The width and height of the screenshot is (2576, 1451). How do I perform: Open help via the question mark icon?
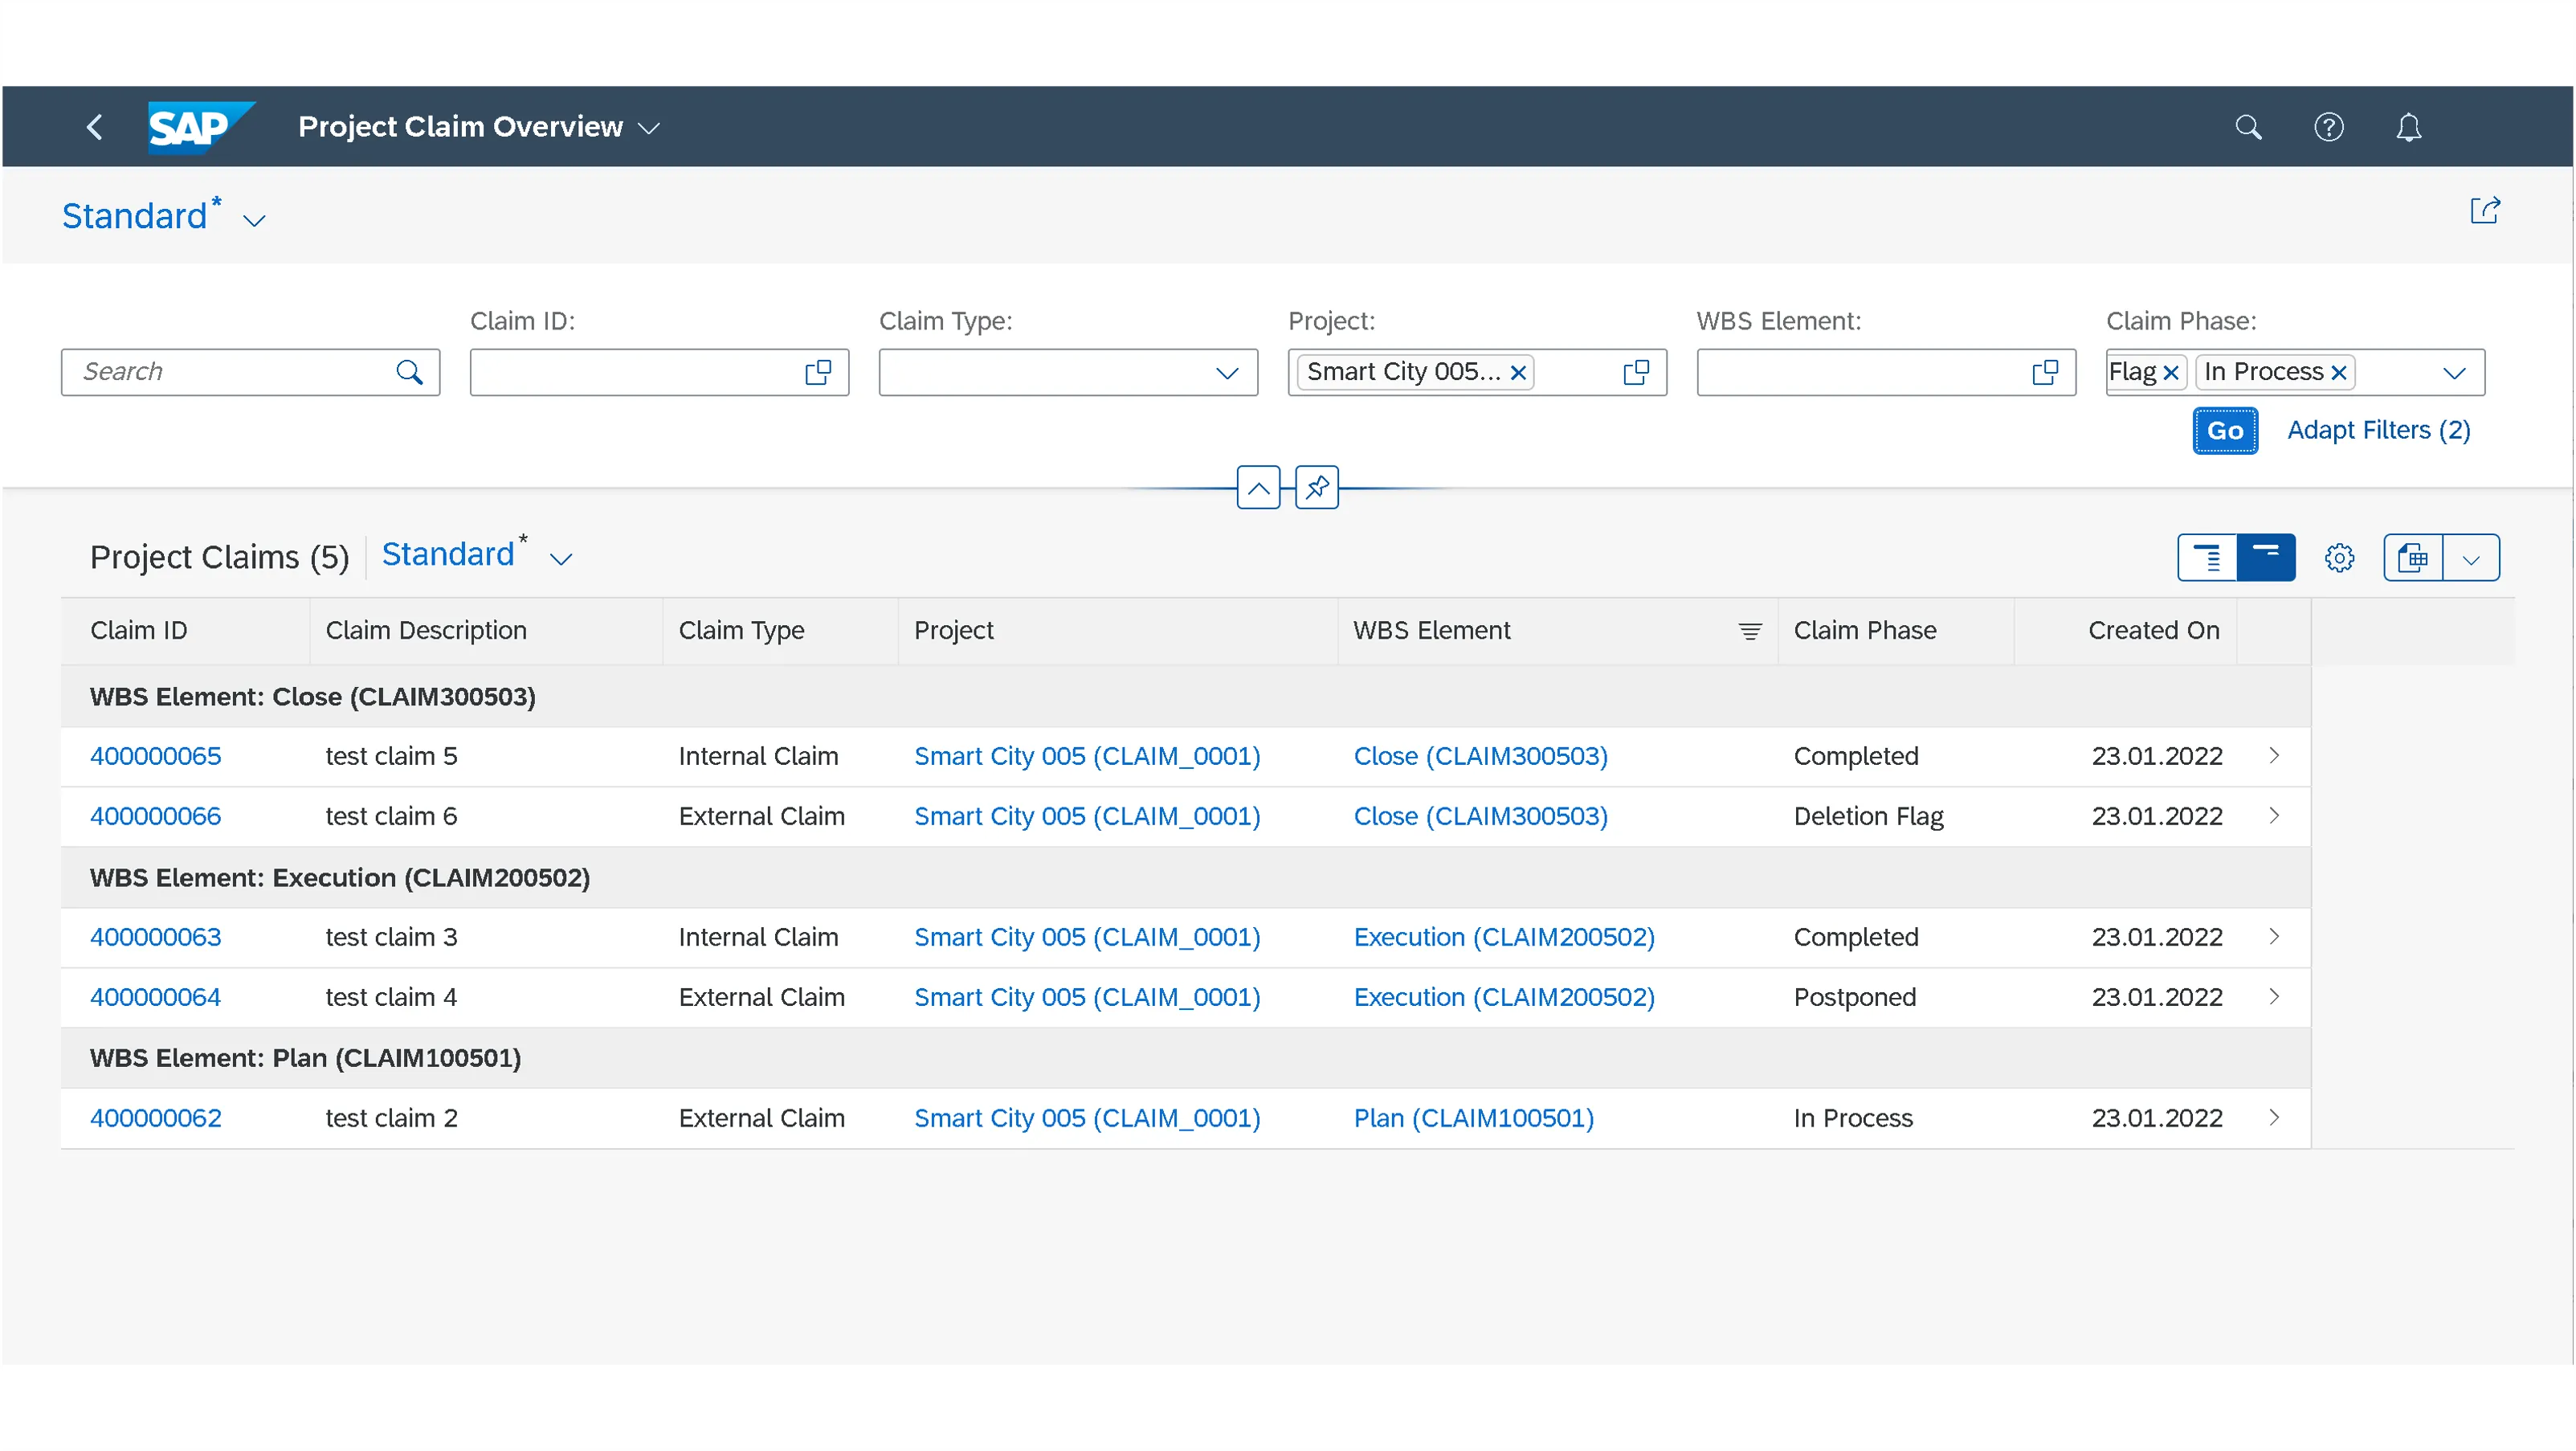(x=2330, y=126)
